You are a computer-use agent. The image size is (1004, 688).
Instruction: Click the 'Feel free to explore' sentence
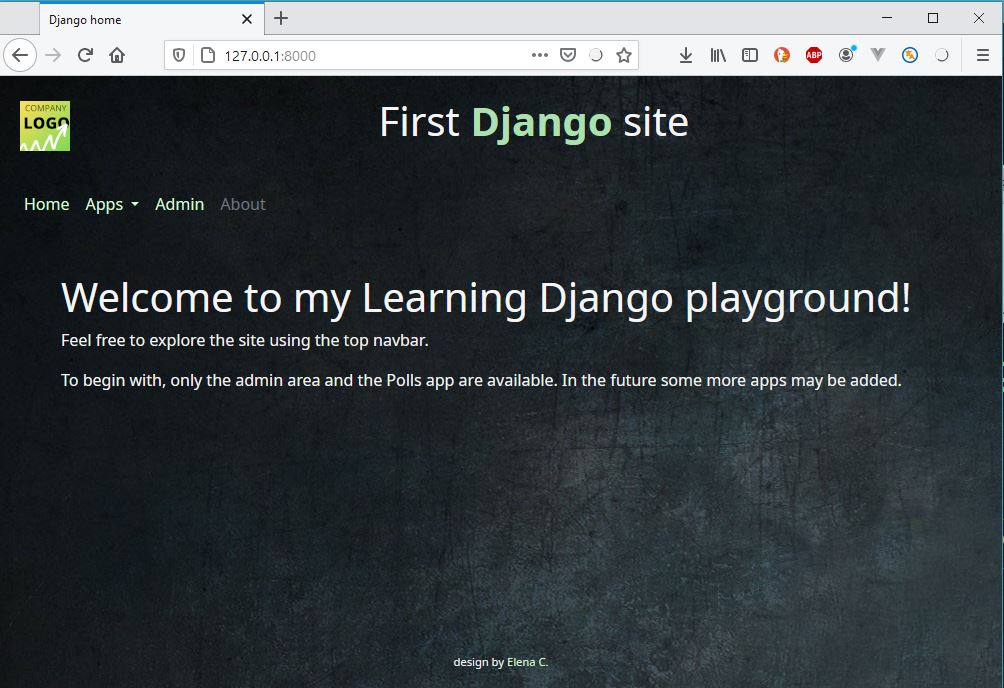(x=245, y=340)
